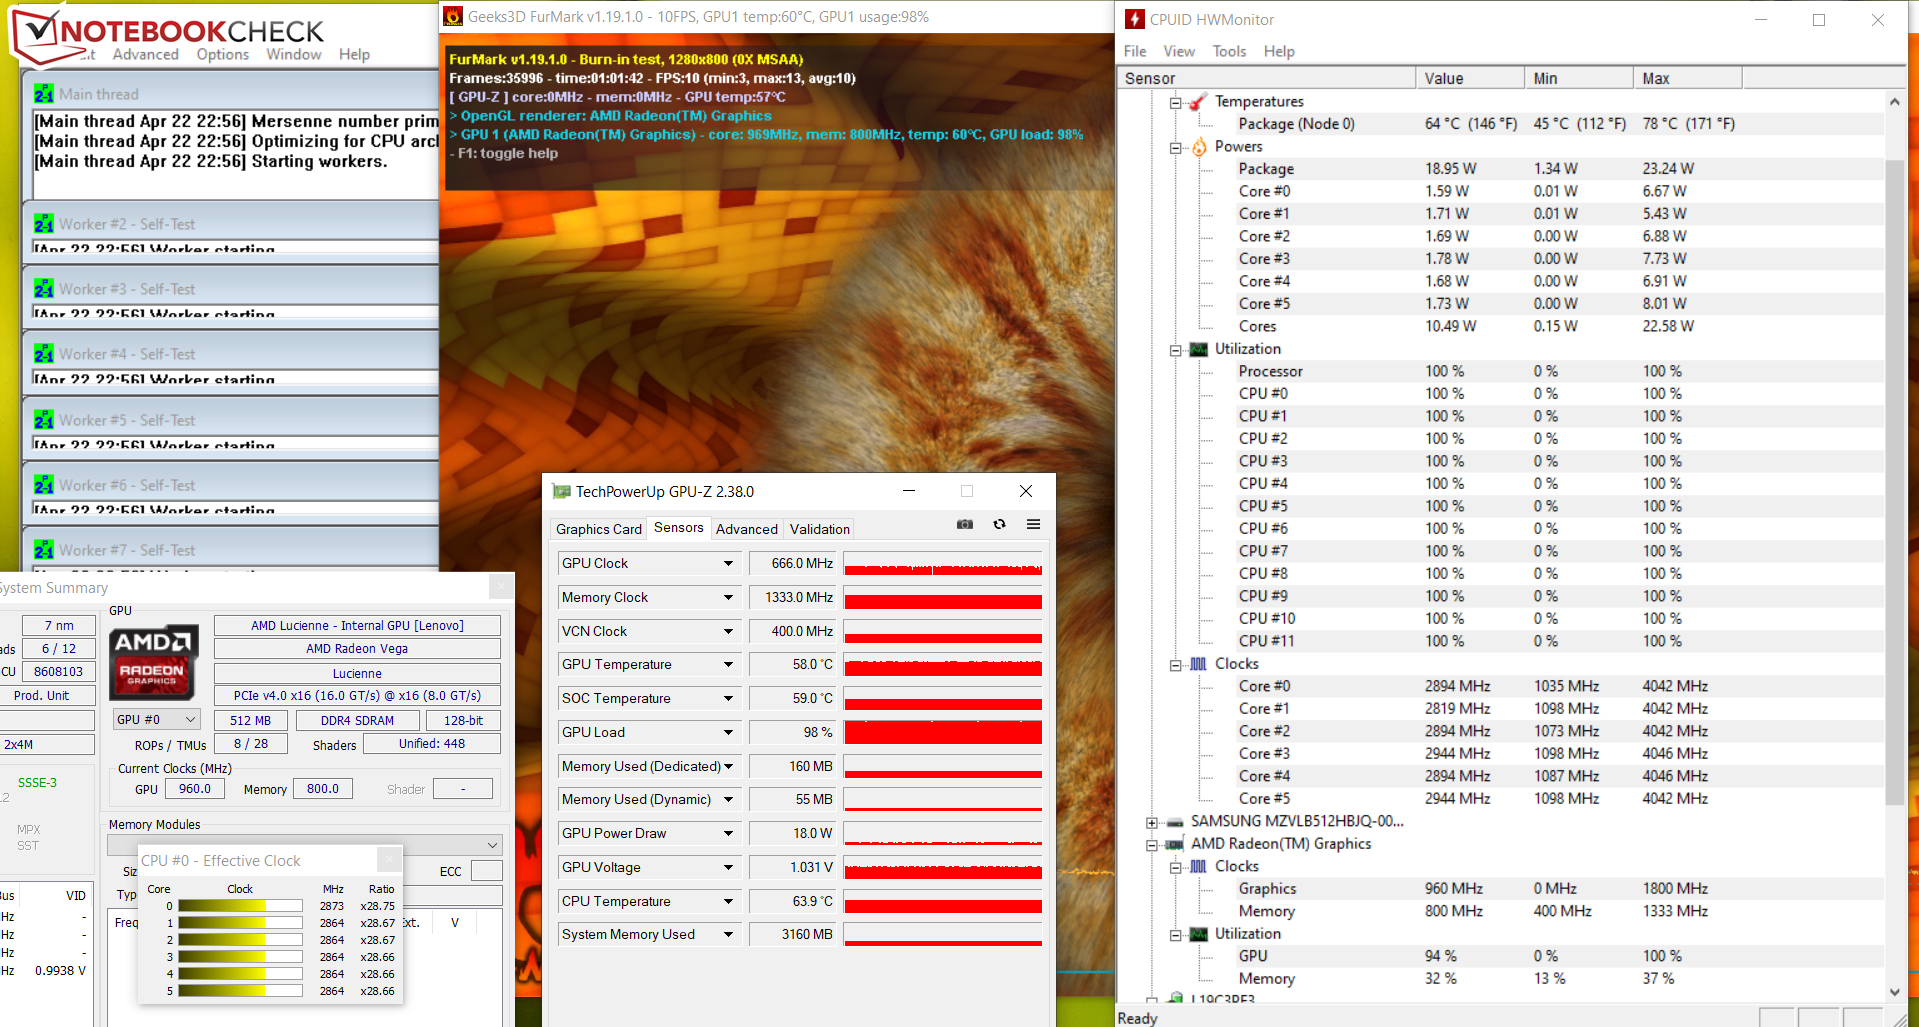
Task: Open the CPU Temperature sensor dropdown
Action: (x=729, y=902)
